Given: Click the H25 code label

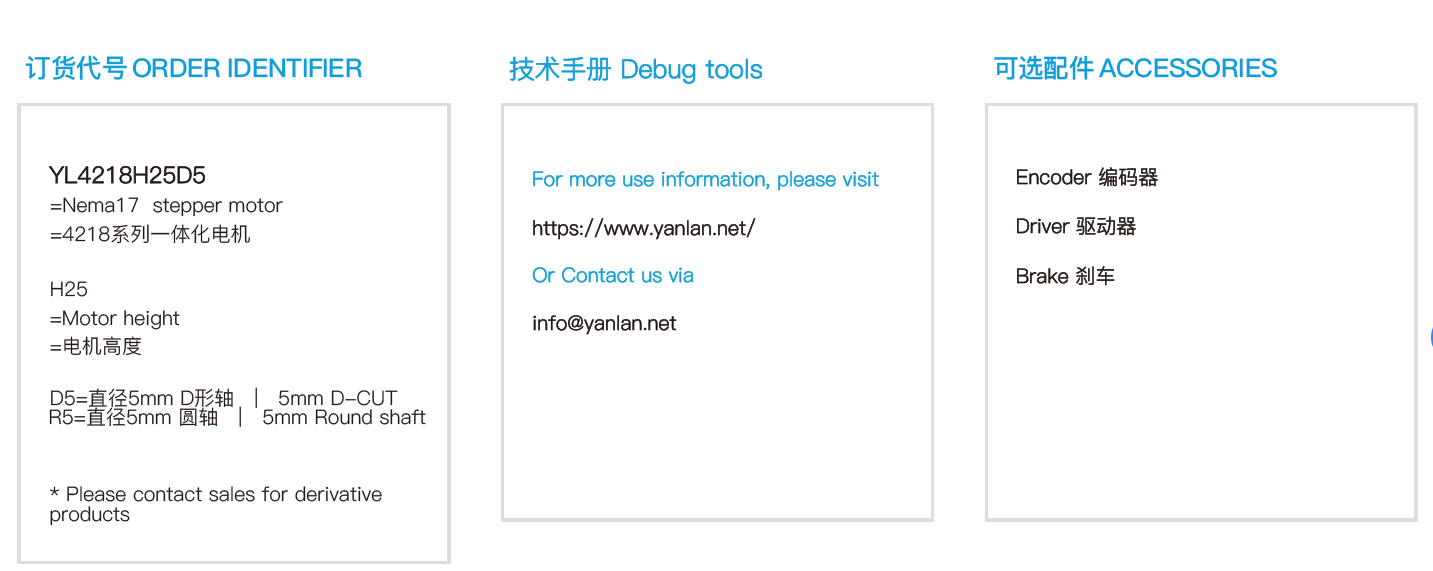Looking at the screenshot, I should click(68, 290).
